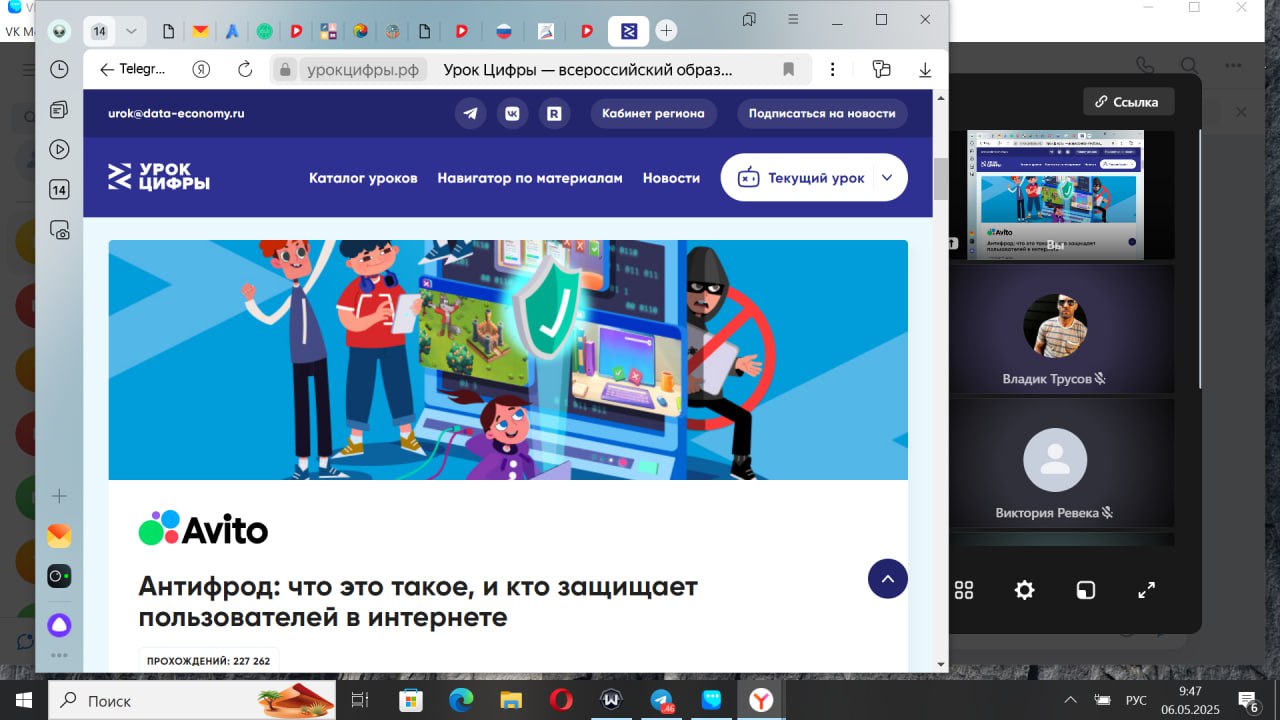Open the 14 tab group counter

pyautogui.click(x=99, y=31)
